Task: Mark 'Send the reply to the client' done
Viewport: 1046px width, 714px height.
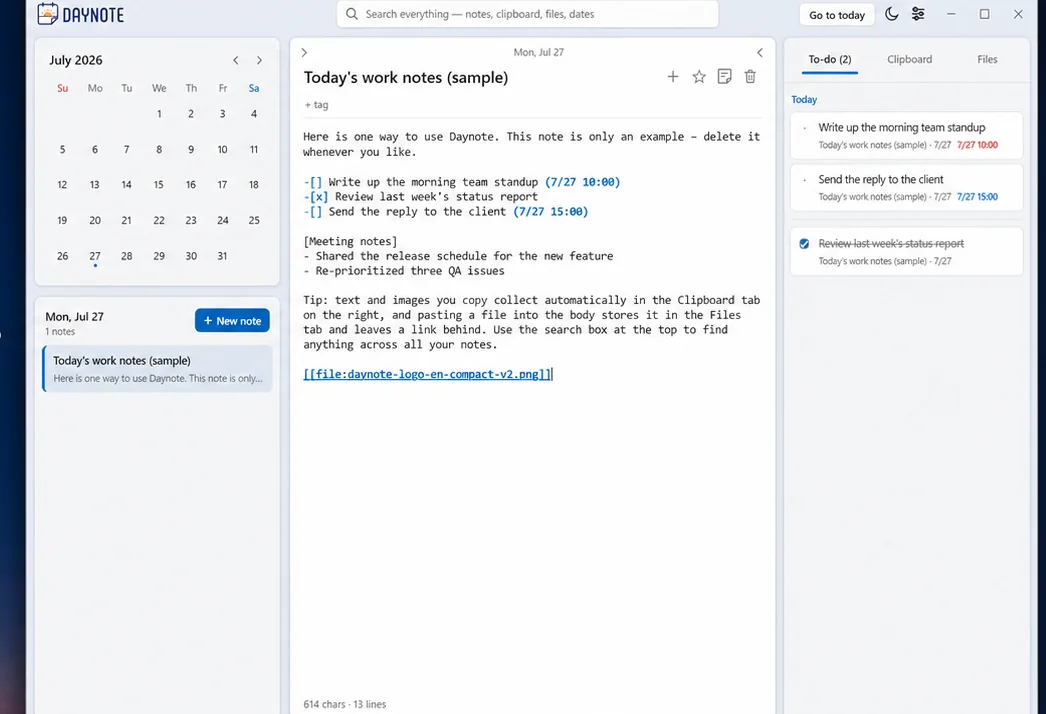Action: point(805,180)
